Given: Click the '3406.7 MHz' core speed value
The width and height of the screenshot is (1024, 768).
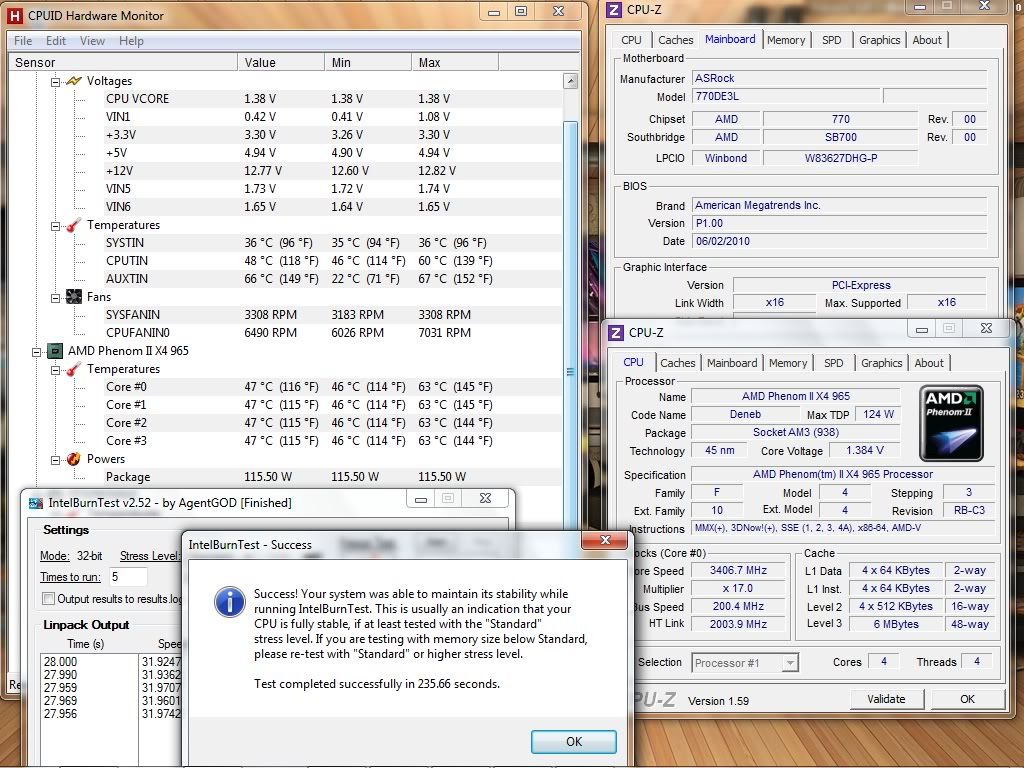Looking at the screenshot, I should coord(739,571).
